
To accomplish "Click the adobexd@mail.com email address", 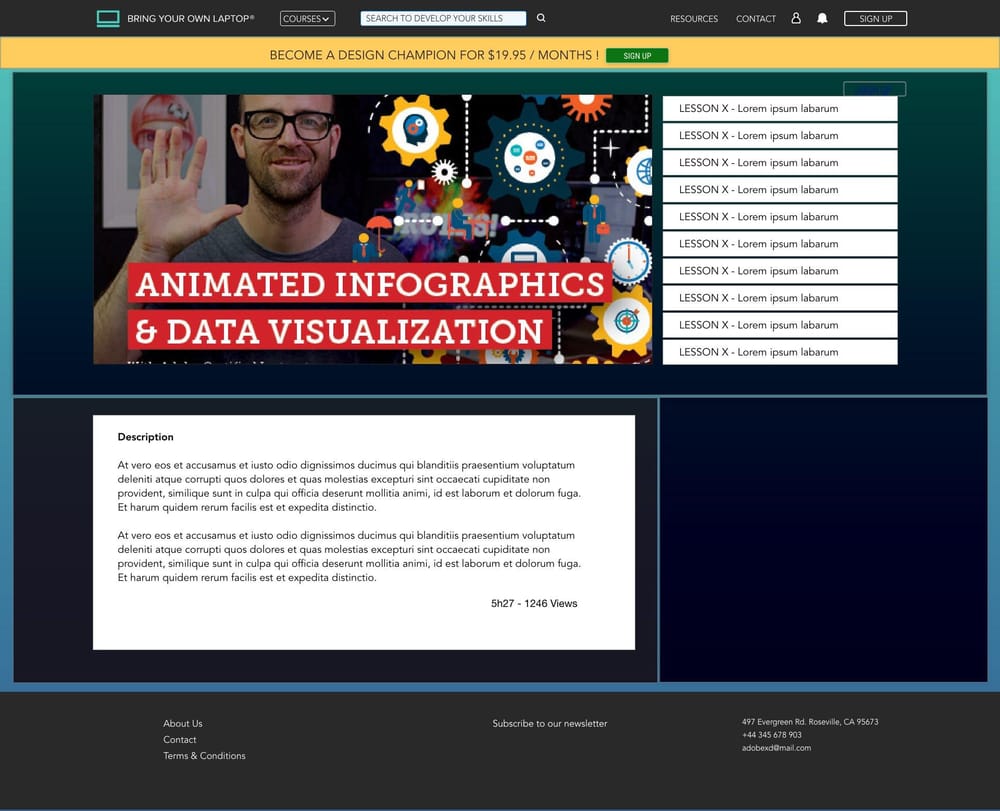I will click(776, 748).
